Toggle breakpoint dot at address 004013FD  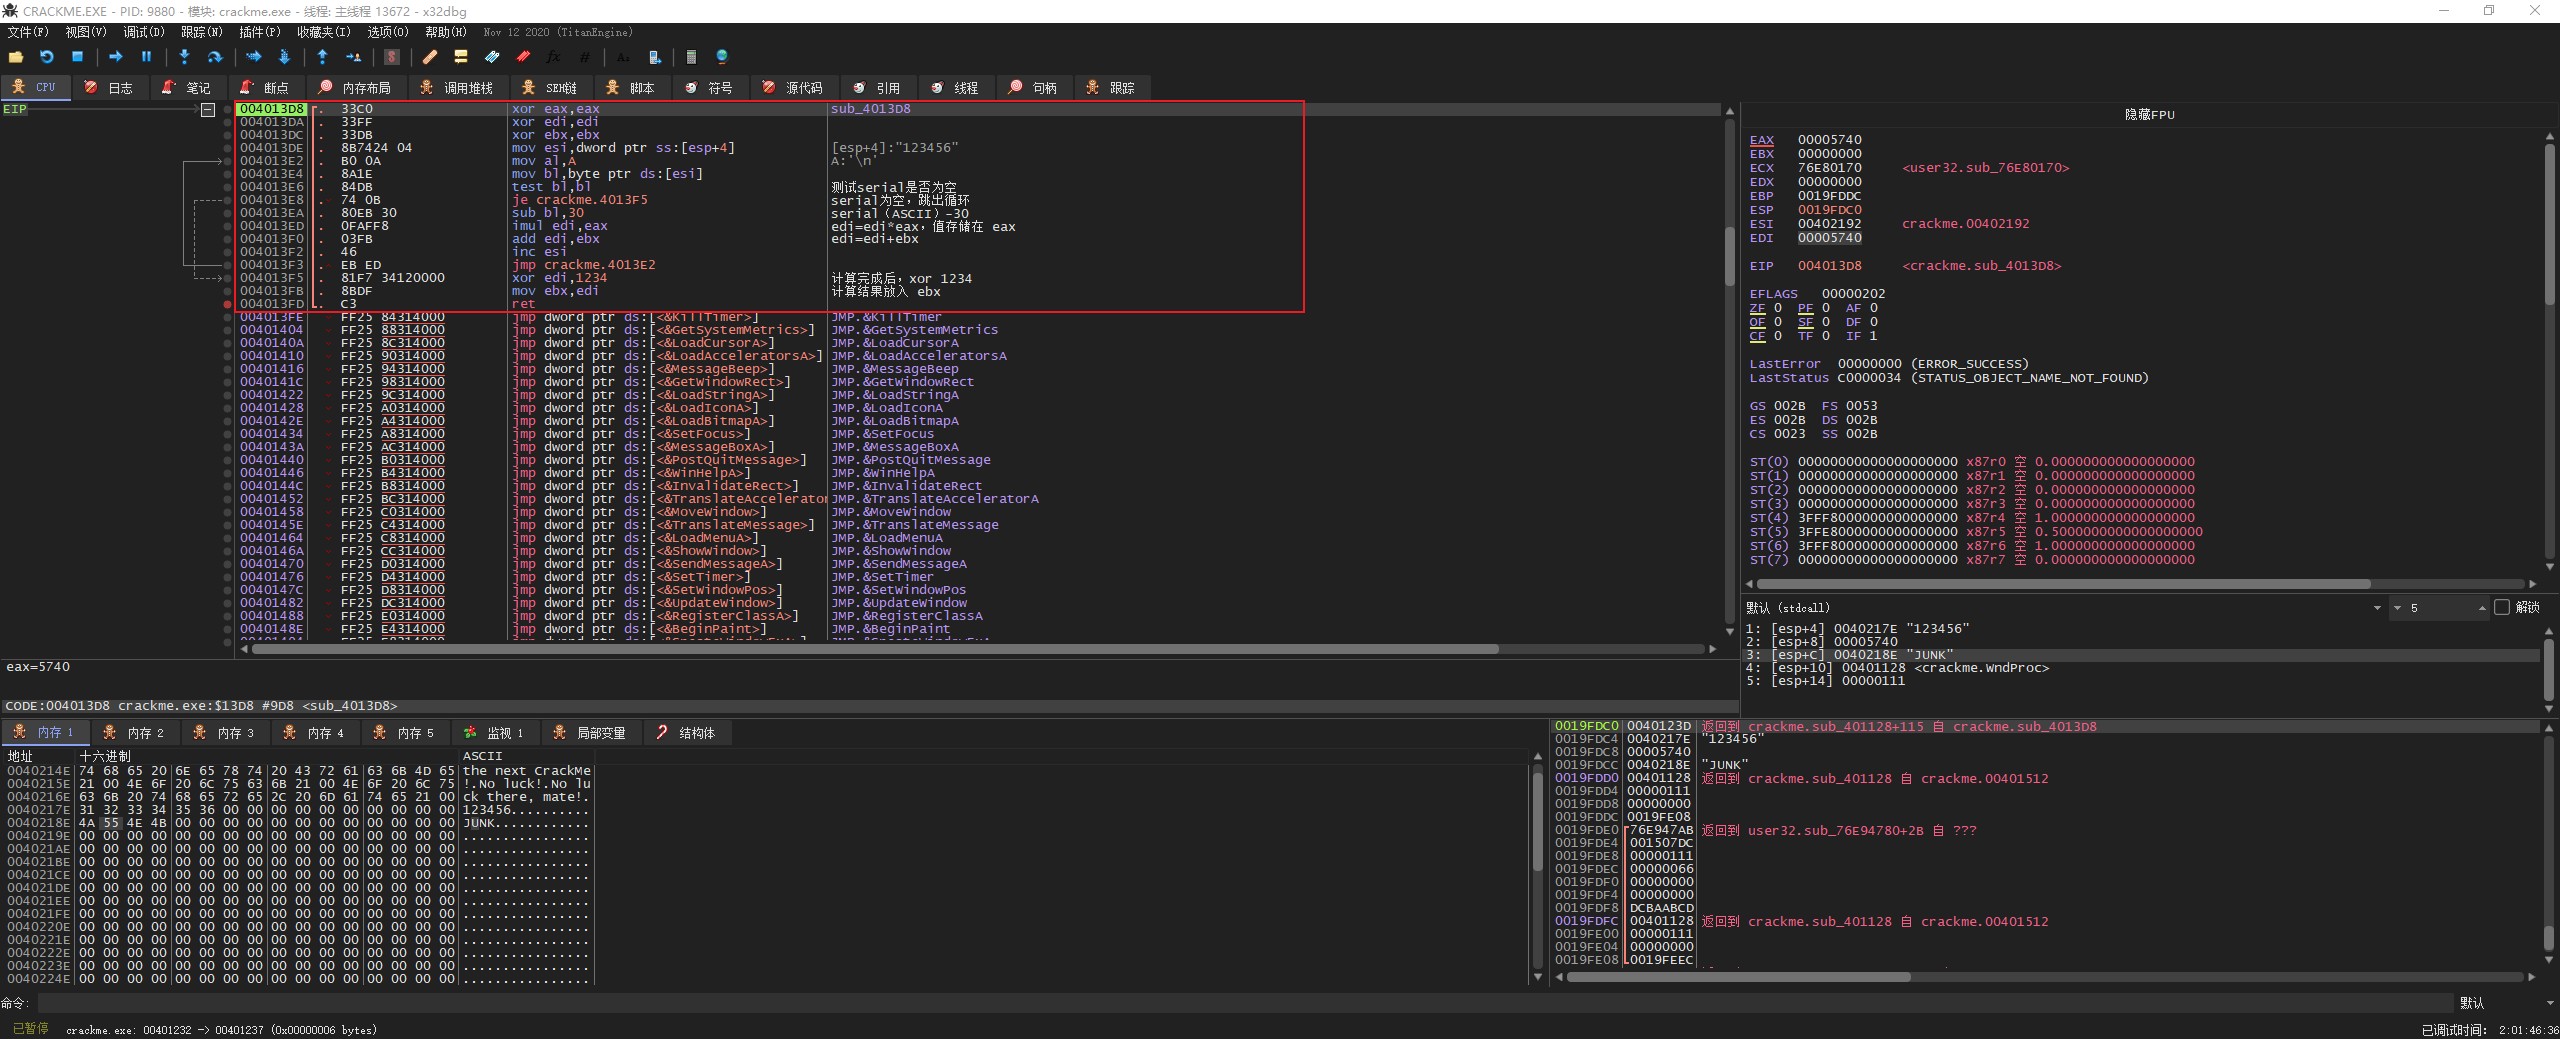(228, 304)
